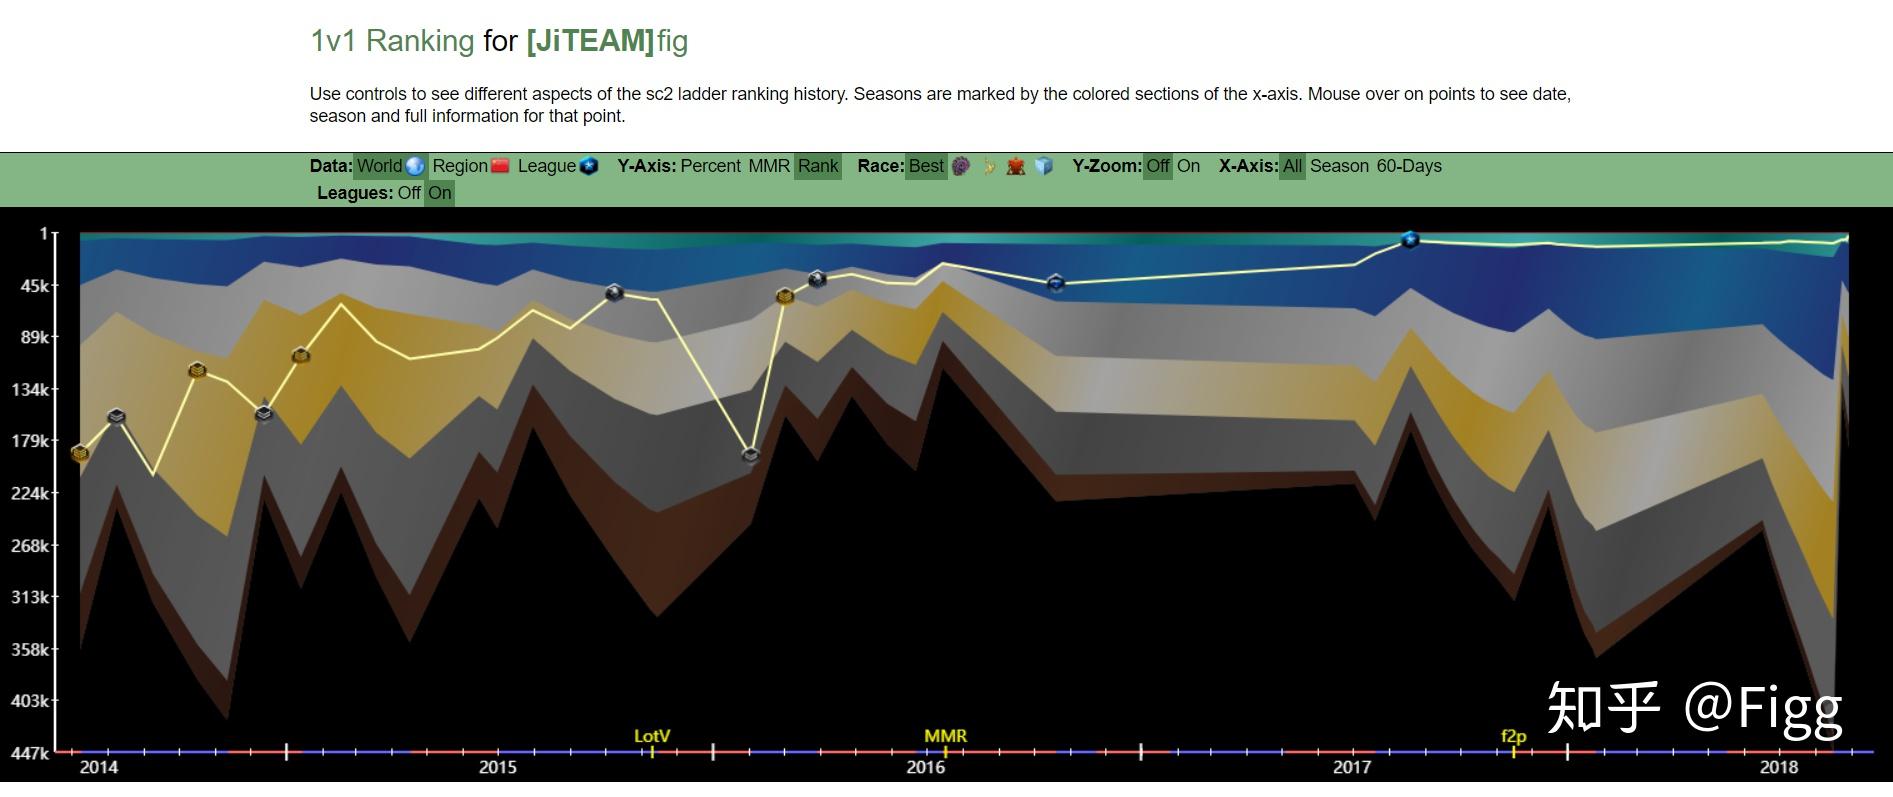Click the master league badge in early 2017

click(1410, 240)
